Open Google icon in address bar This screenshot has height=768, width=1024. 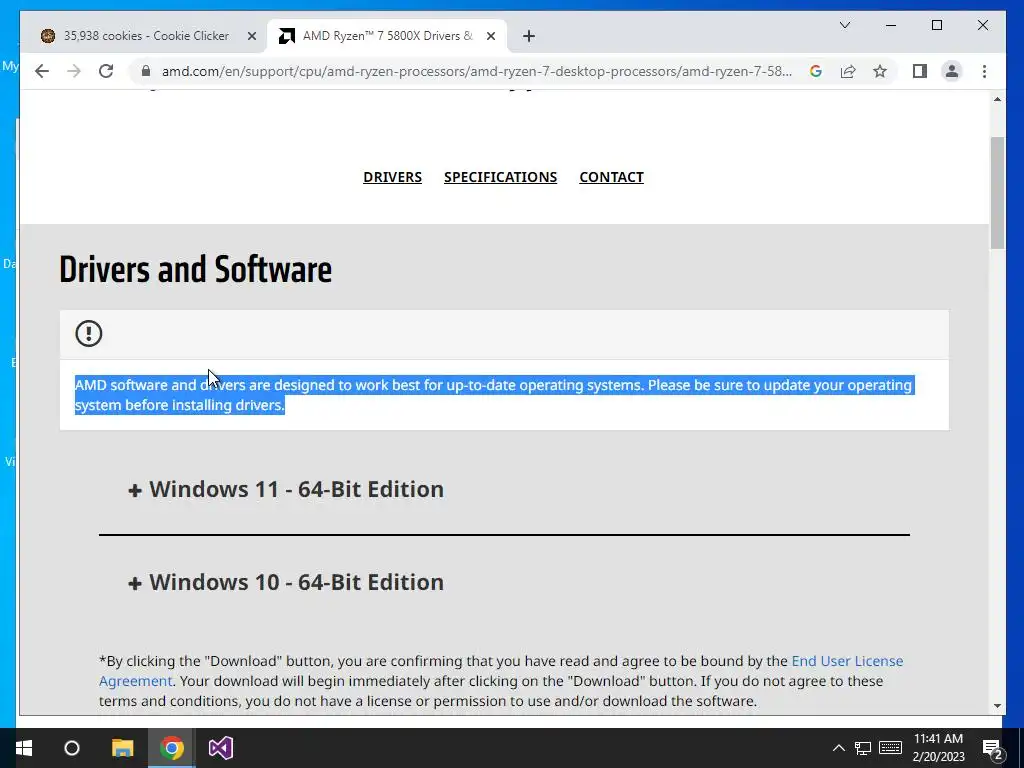click(x=816, y=71)
